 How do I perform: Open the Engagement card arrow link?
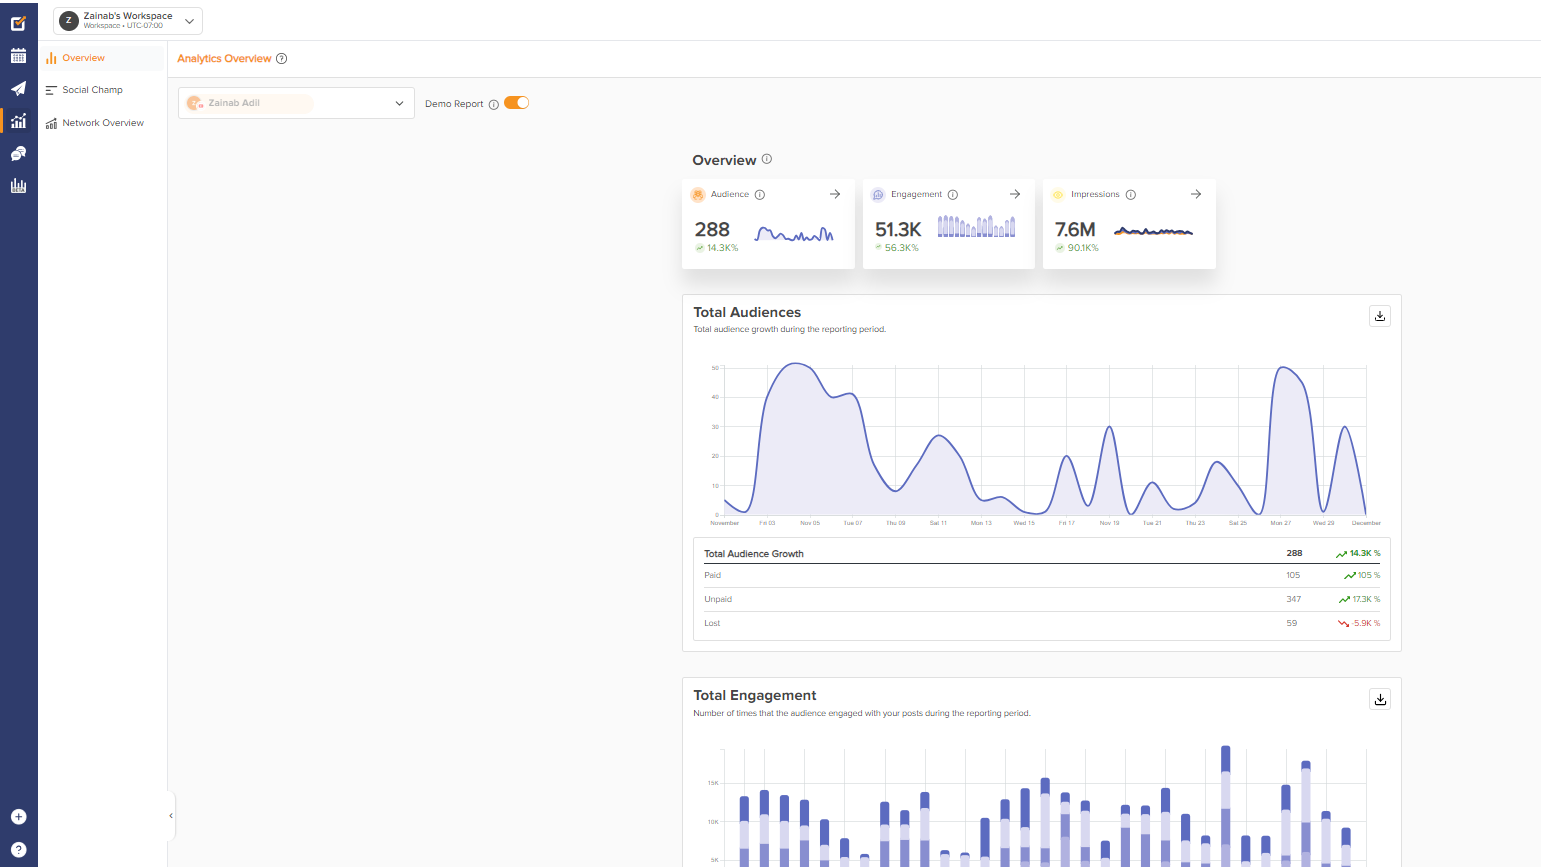1015,194
